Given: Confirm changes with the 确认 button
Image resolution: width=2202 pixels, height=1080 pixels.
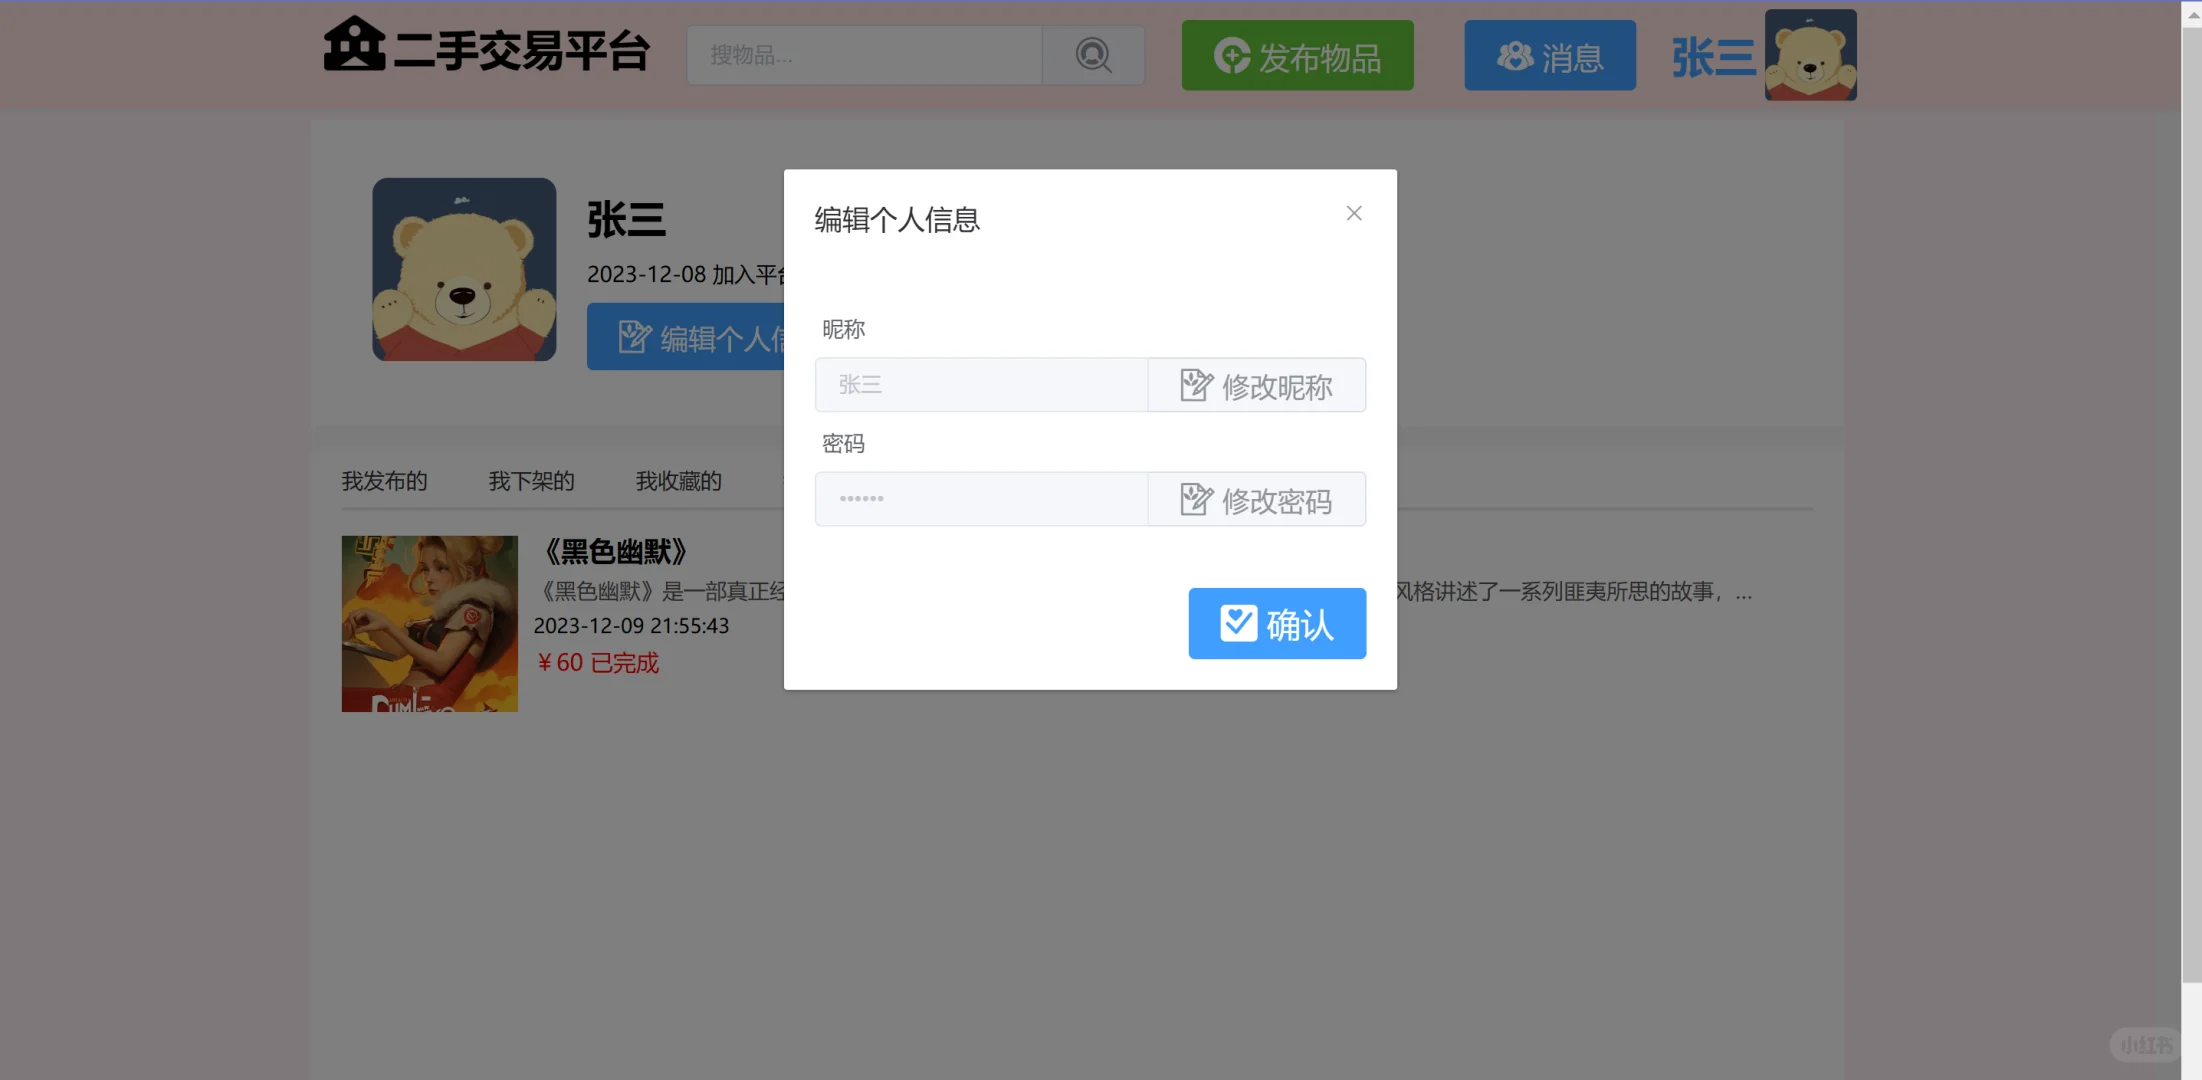Looking at the screenshot, I should pos(1277,623).
